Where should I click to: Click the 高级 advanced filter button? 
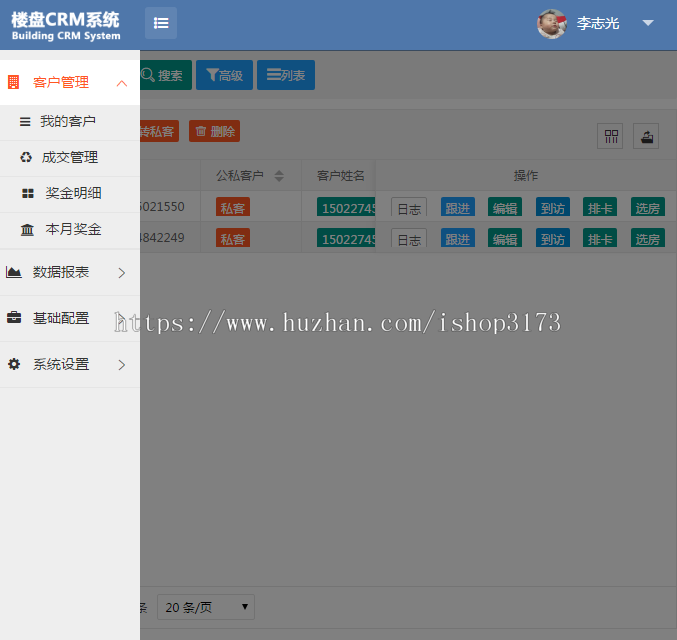tap(224, 75)
